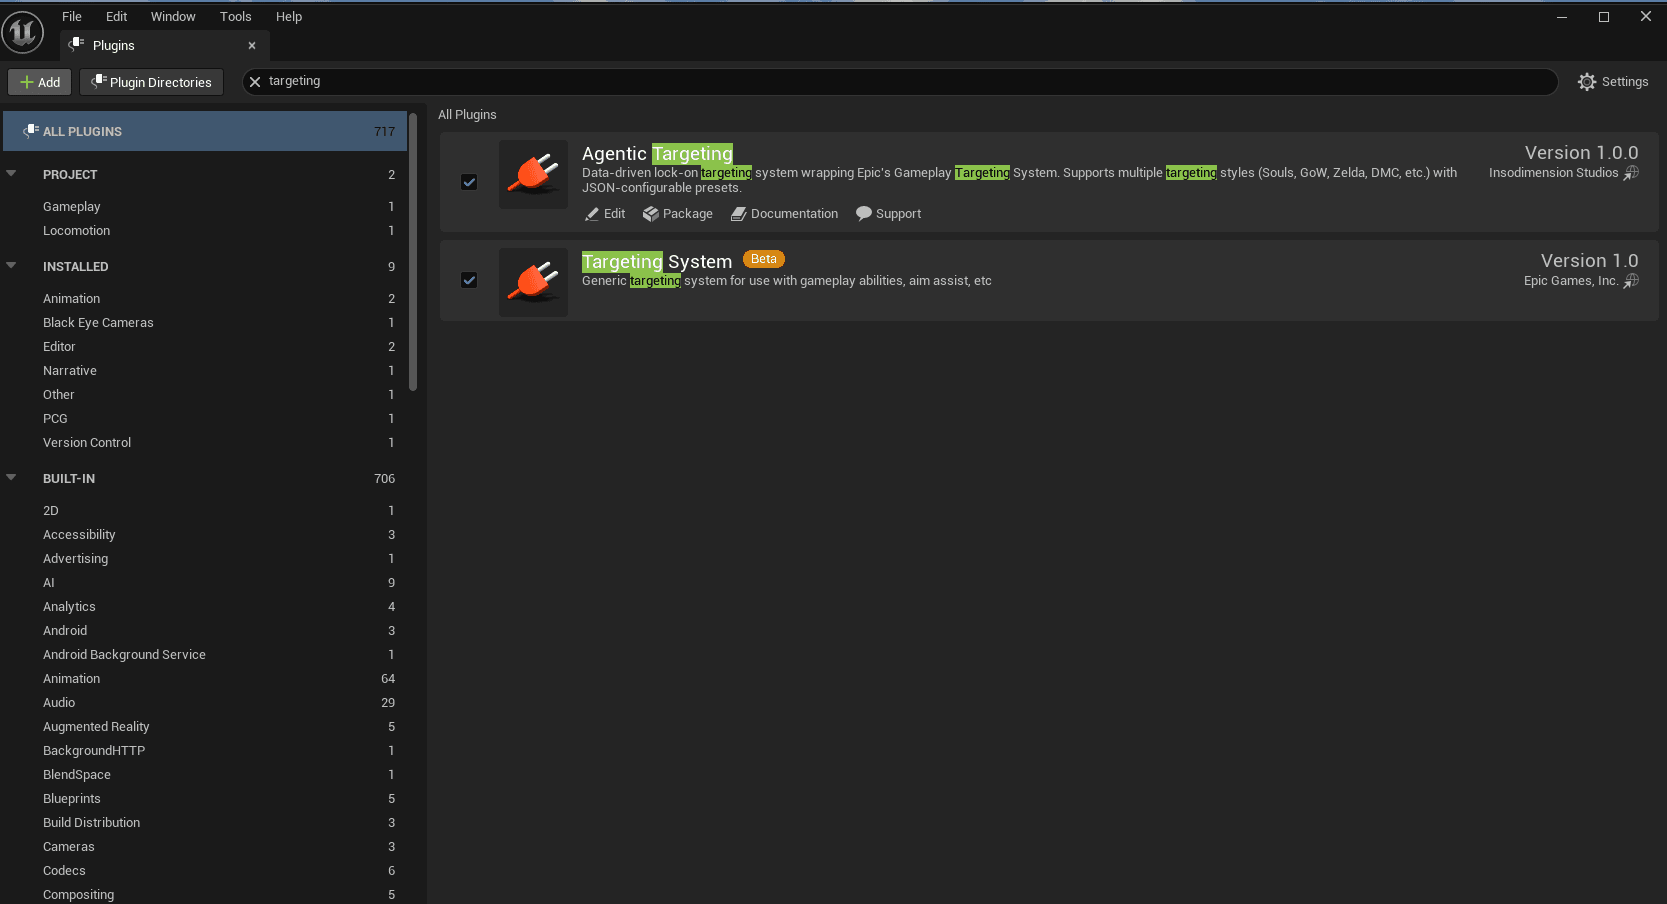This screenshot has width=1667, height=904.
Task: Open the Window menu
Action: pos(173,16)
